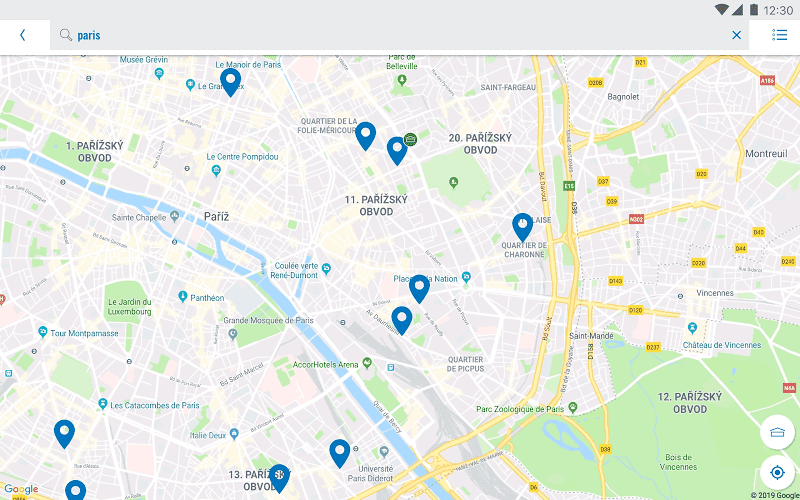The height and width of the screenshot is (500, 800).
Task: Tap the Vincennes label
Action: tap(715, 293)
